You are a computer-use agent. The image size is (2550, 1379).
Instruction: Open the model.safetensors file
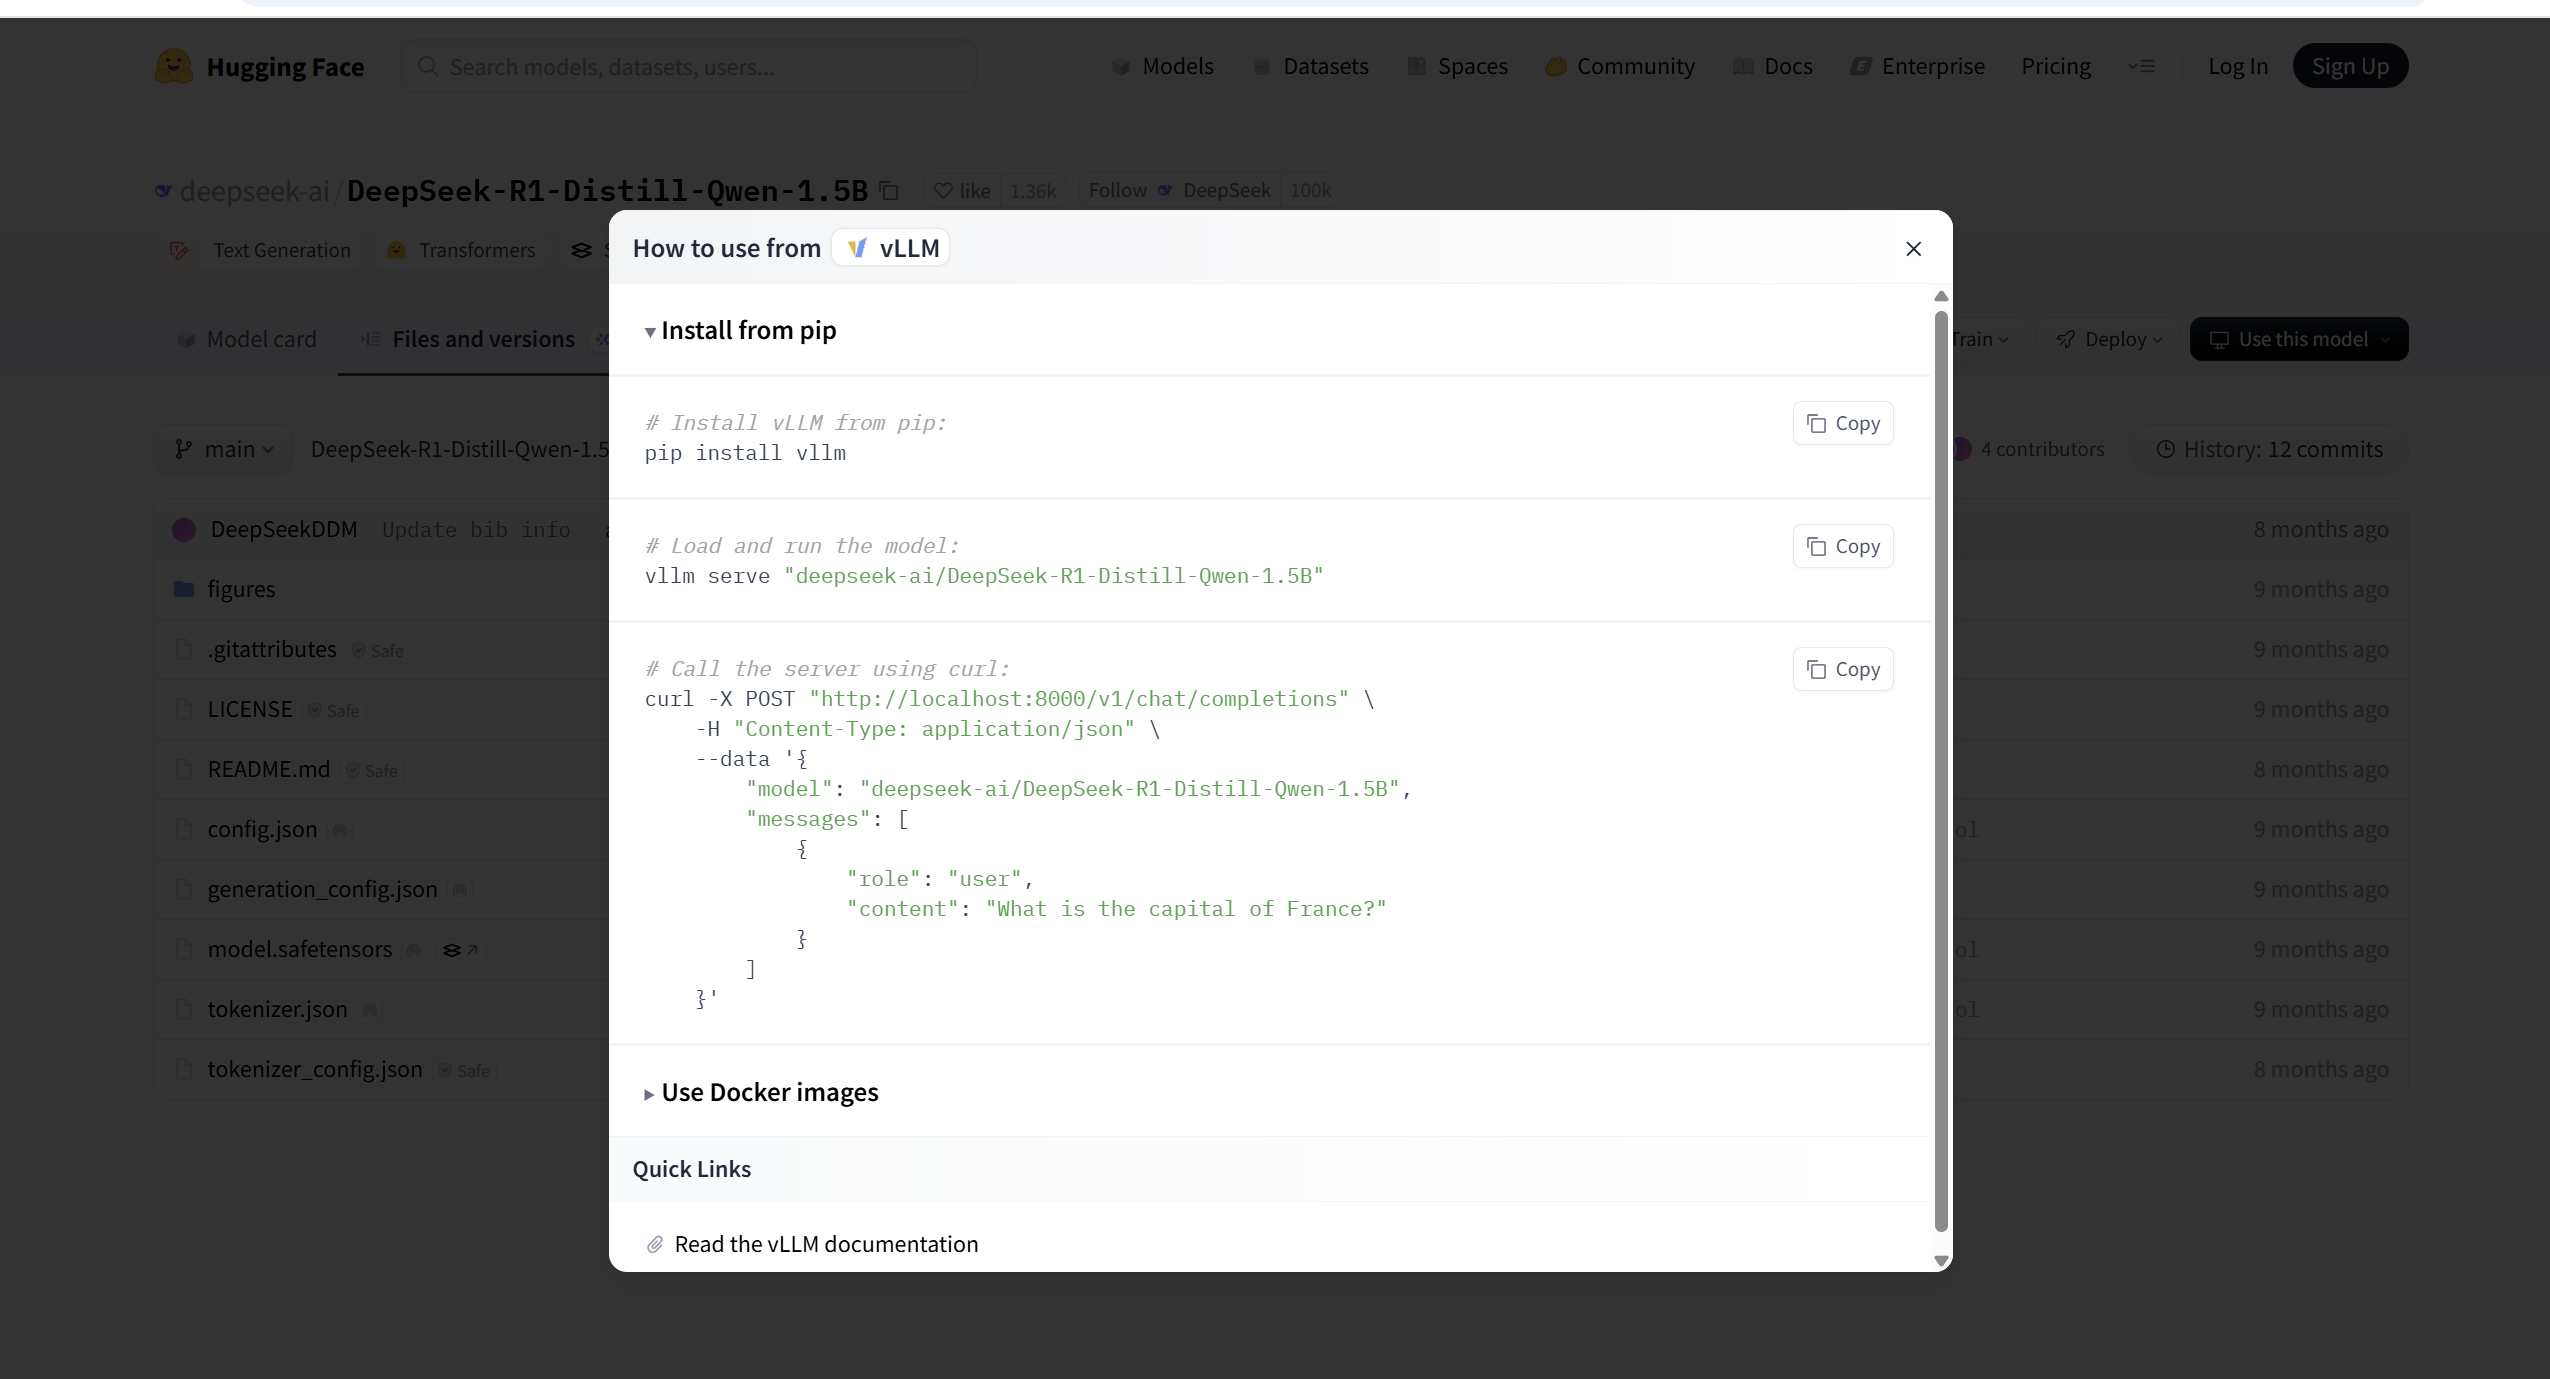pos(300,950)
